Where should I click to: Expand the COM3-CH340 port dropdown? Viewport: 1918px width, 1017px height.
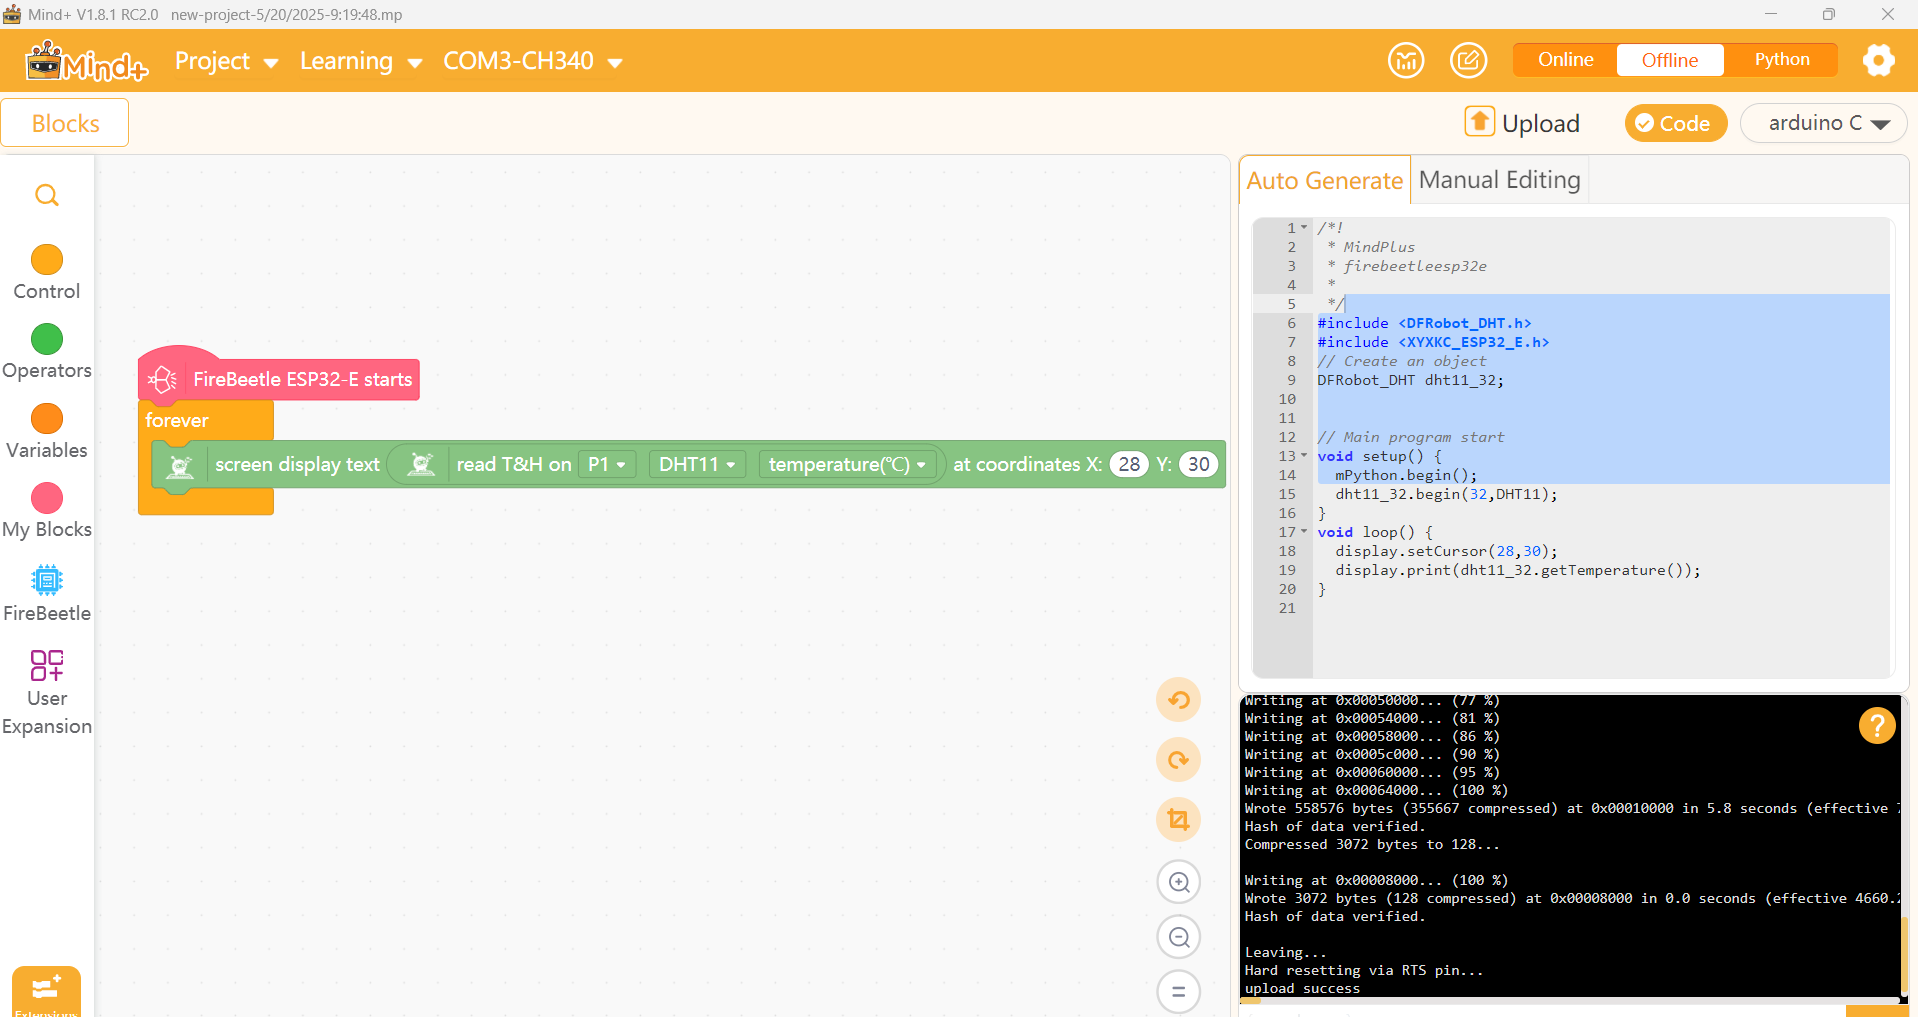coord(532,61)
